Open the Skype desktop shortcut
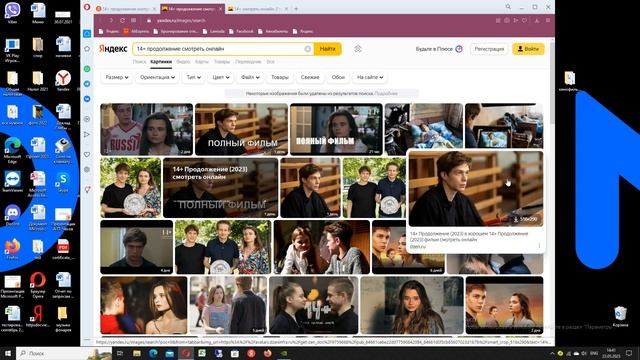 (x=63, y=181)
